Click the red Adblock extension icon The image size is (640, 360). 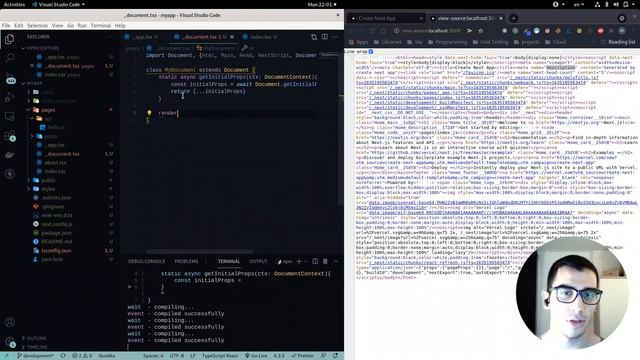click(600, 31)
